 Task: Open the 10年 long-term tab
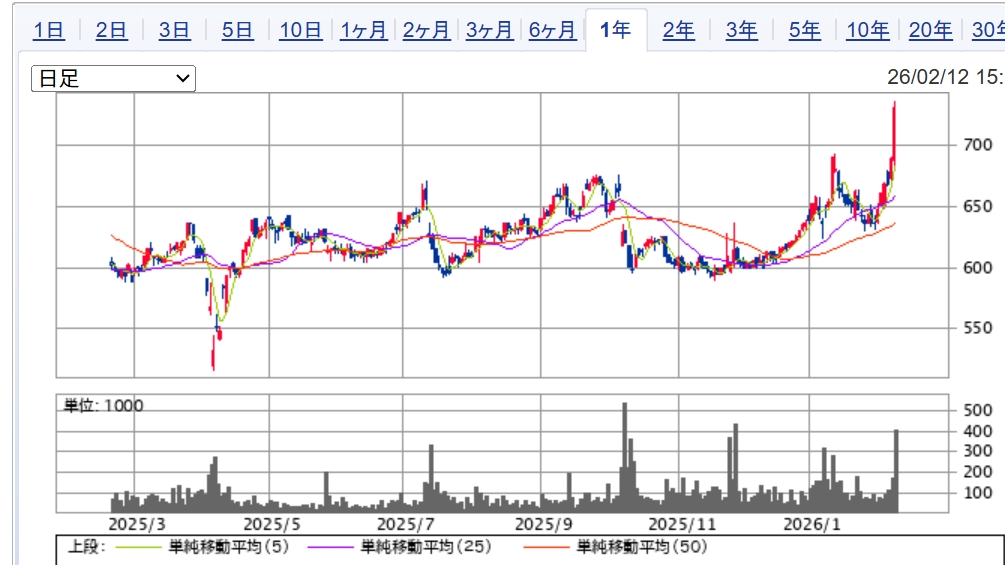[x=867, y=31]
